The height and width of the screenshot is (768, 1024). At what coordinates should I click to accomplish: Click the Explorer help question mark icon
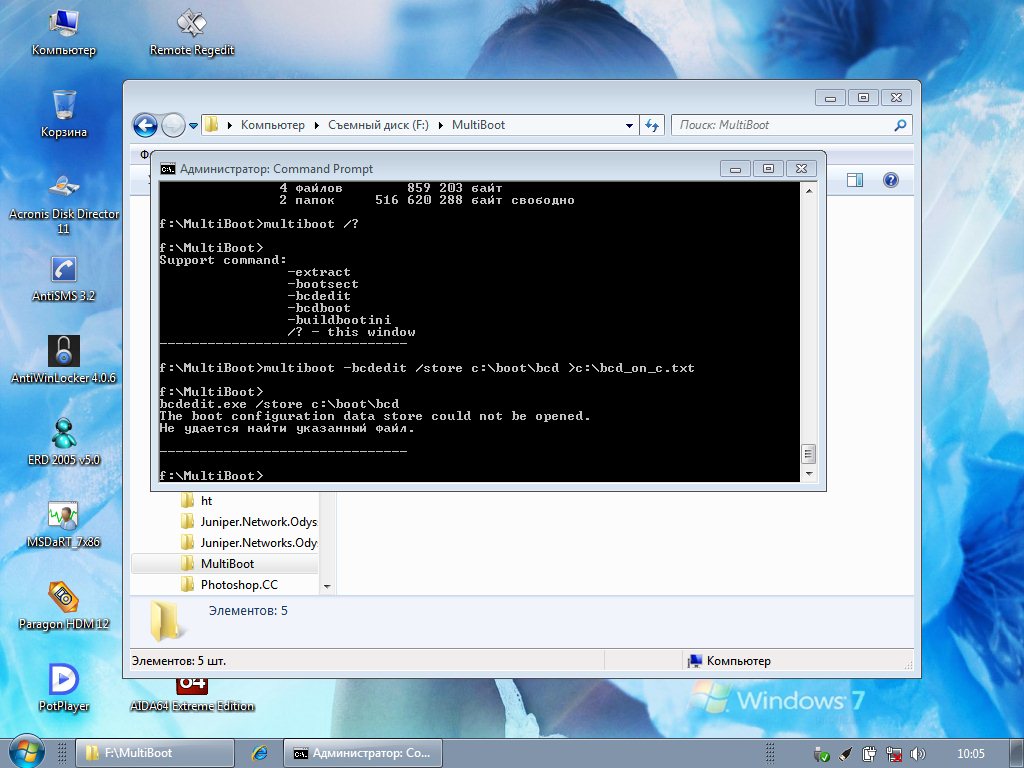(890, 180)
